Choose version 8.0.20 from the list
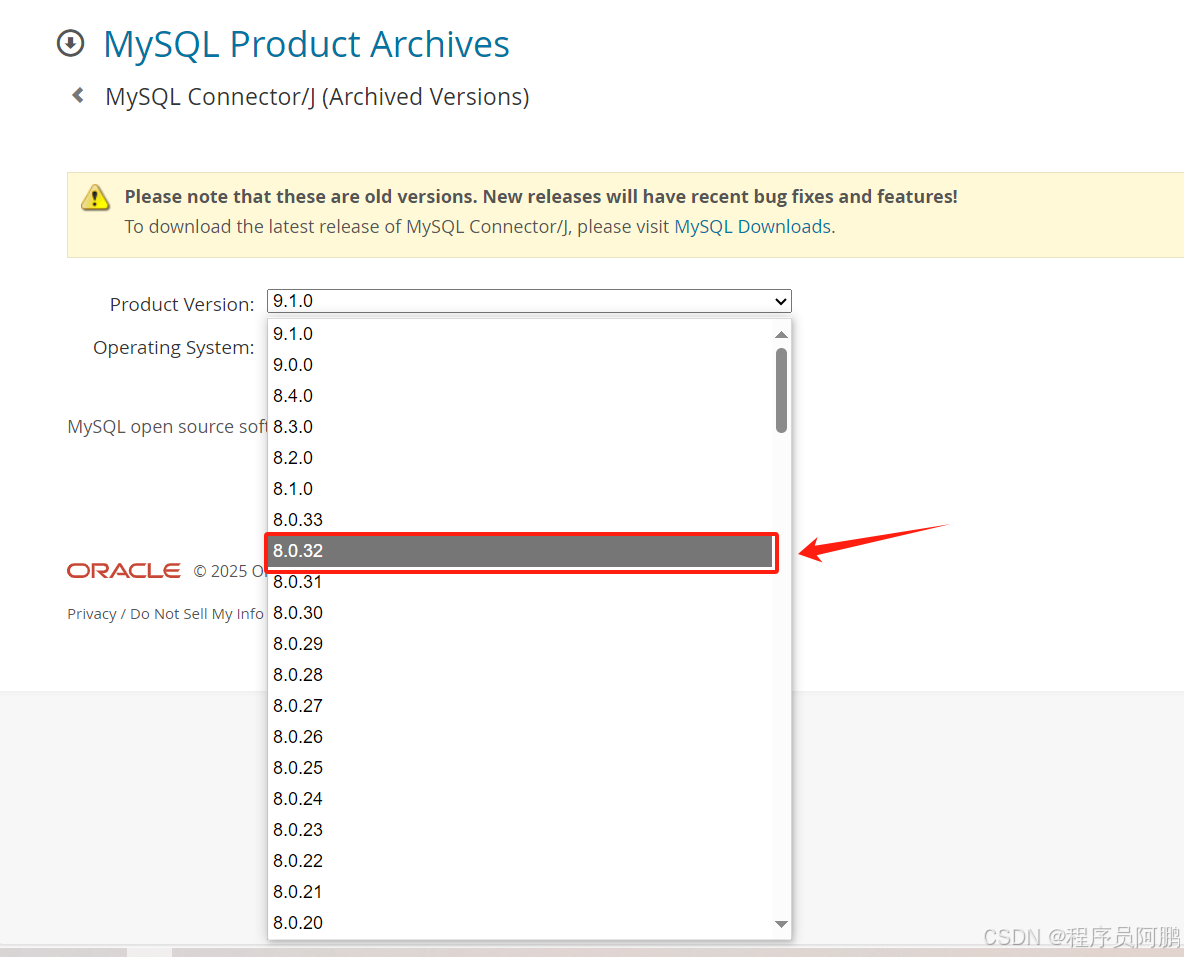The height and width of the screenshot is (957, 1184). click(521, 923)
